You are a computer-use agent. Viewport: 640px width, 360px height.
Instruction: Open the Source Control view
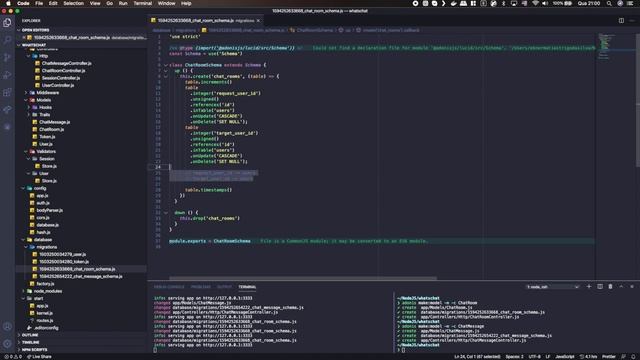coord(7,58)
